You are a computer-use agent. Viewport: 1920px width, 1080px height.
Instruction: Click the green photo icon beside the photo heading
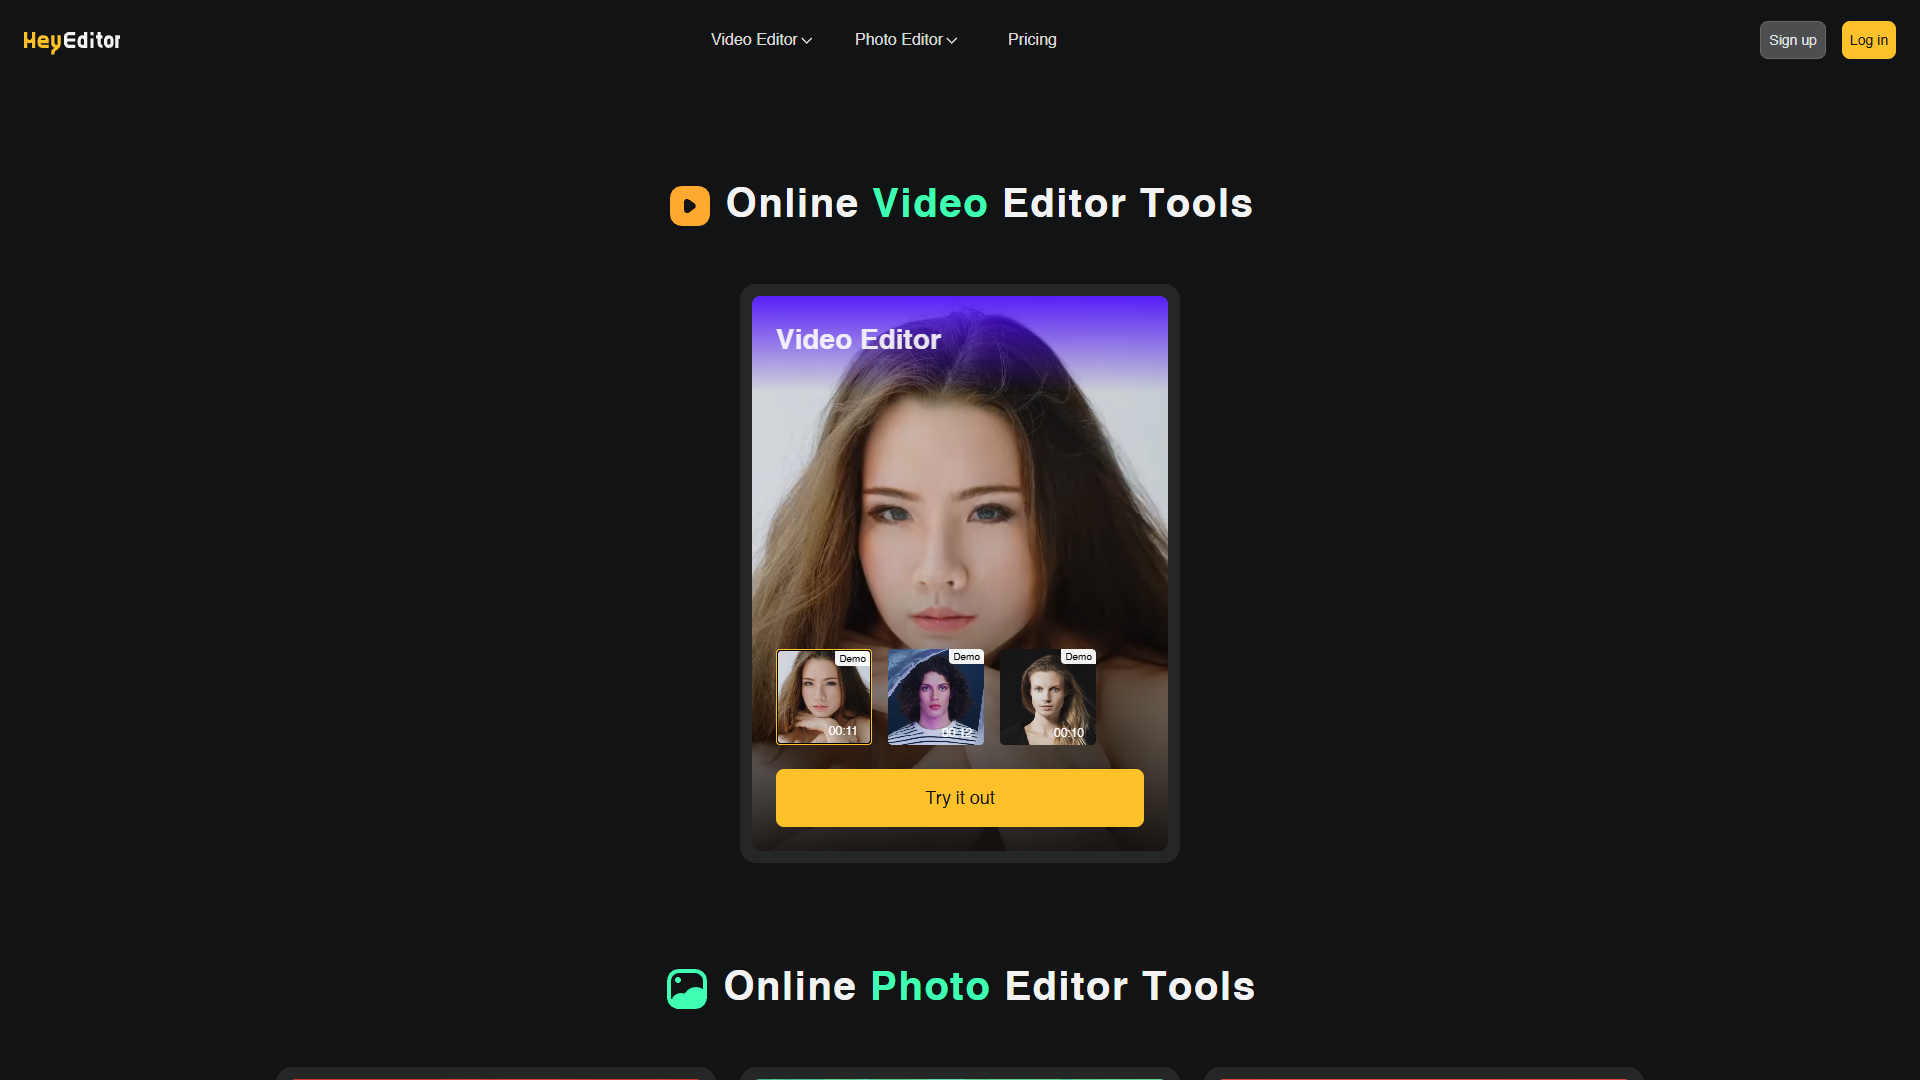(686, 988)
